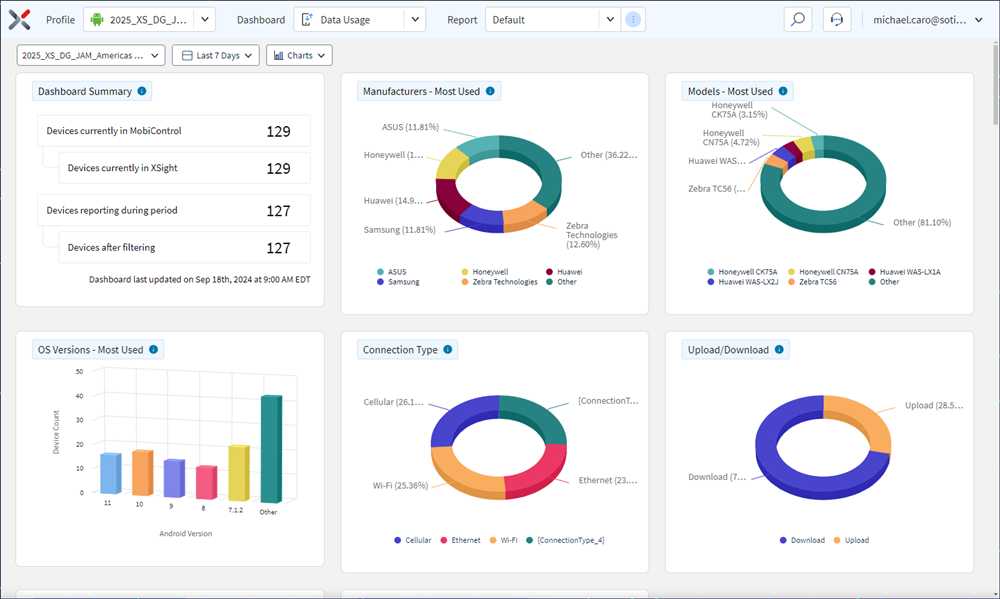The height and width of the screenshot is (599, 1000).
Task: Click the Dashboard Summary info icon
Action: [142, 91]
